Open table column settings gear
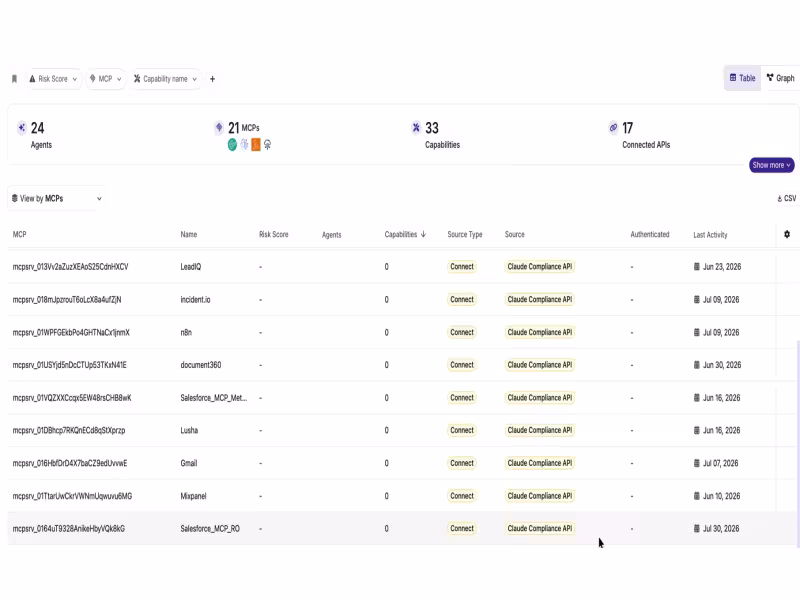 787,234
